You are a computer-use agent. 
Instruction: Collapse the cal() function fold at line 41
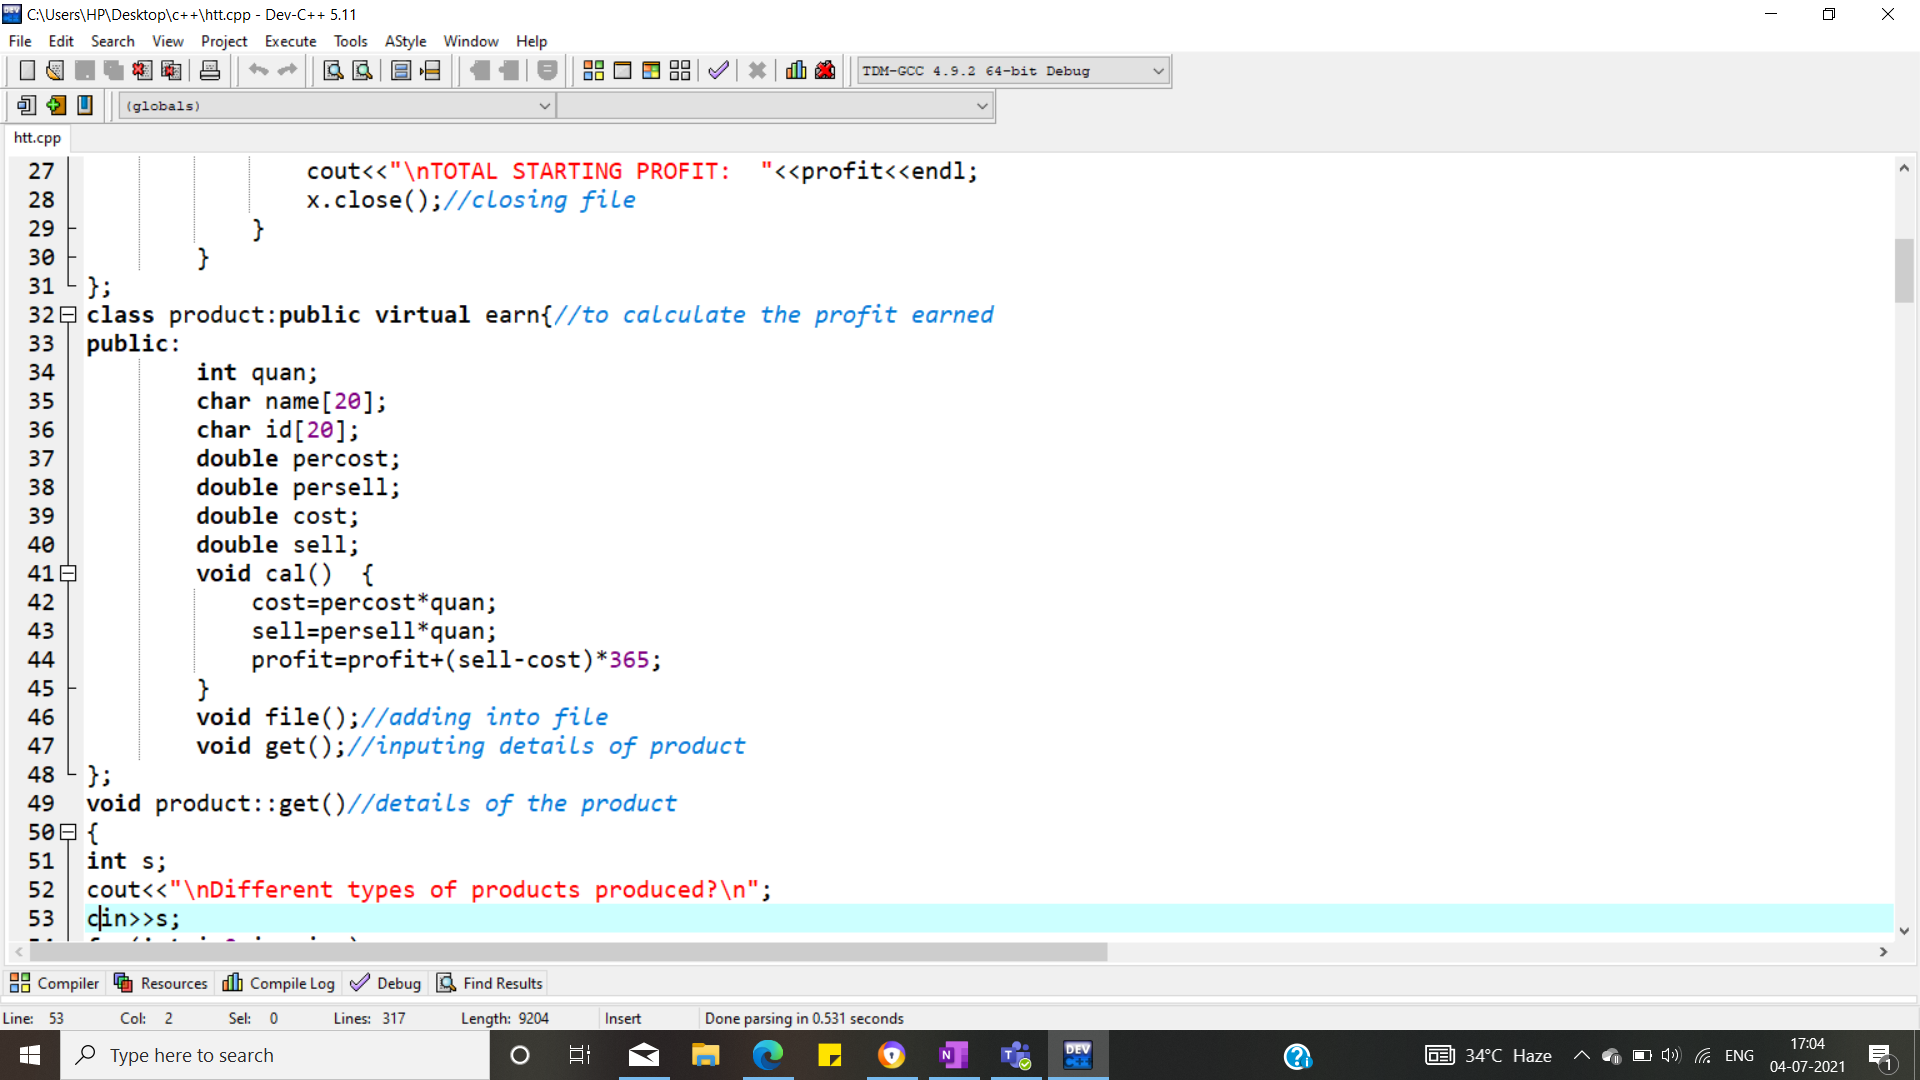tap(68, 574)
